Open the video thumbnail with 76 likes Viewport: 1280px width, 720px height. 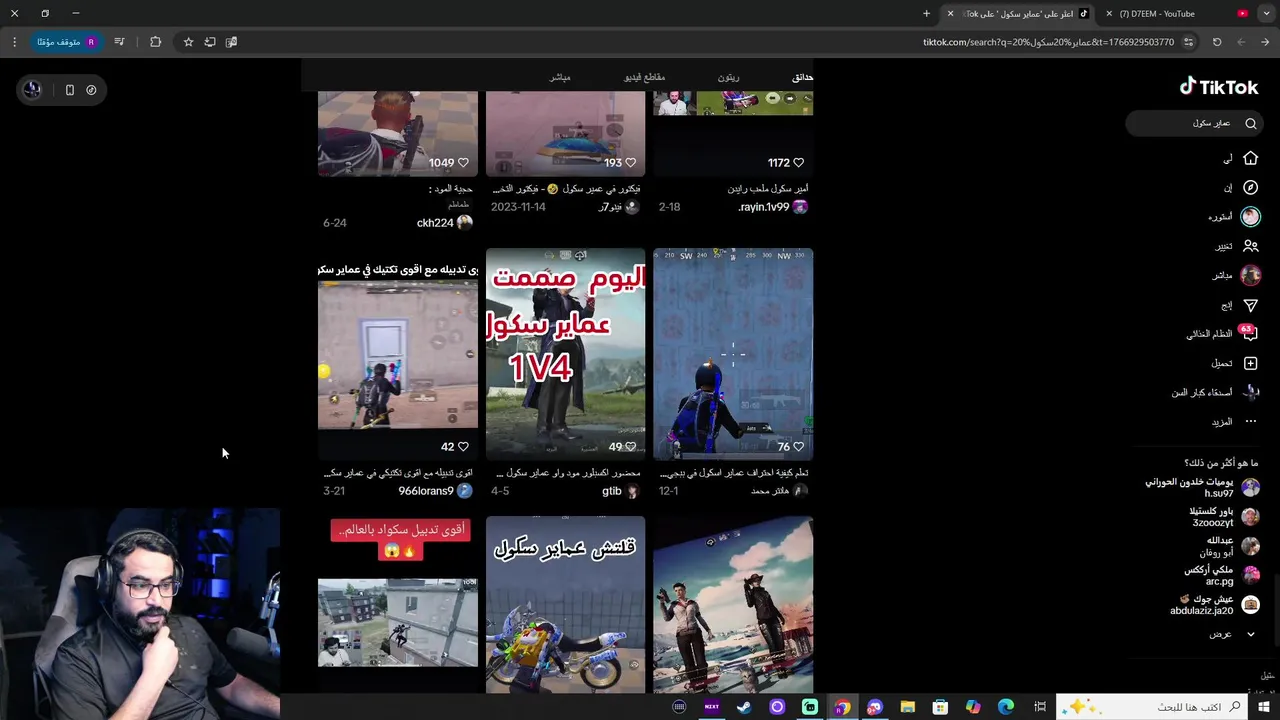click(x=733, y=354)
